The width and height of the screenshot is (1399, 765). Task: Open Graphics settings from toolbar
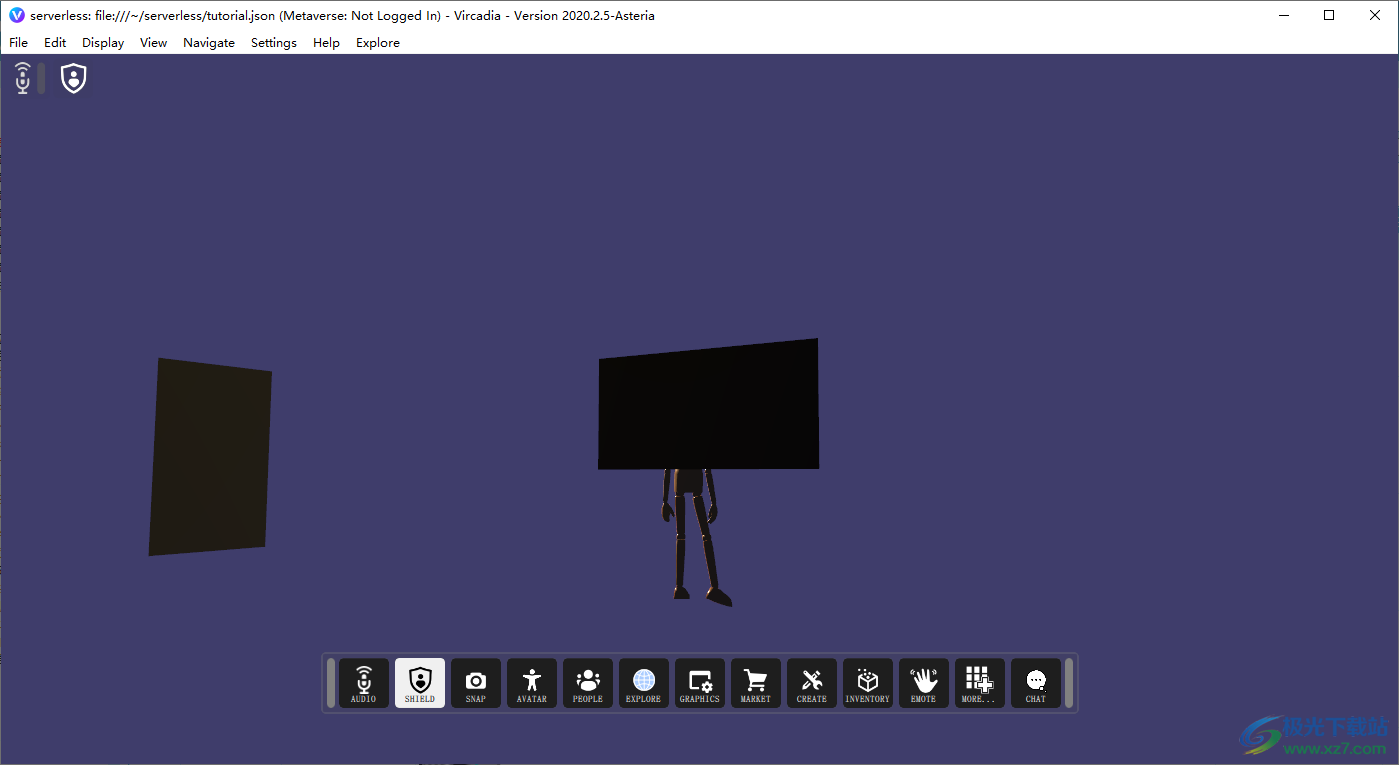pyautogui.click(x=700, y=683)
